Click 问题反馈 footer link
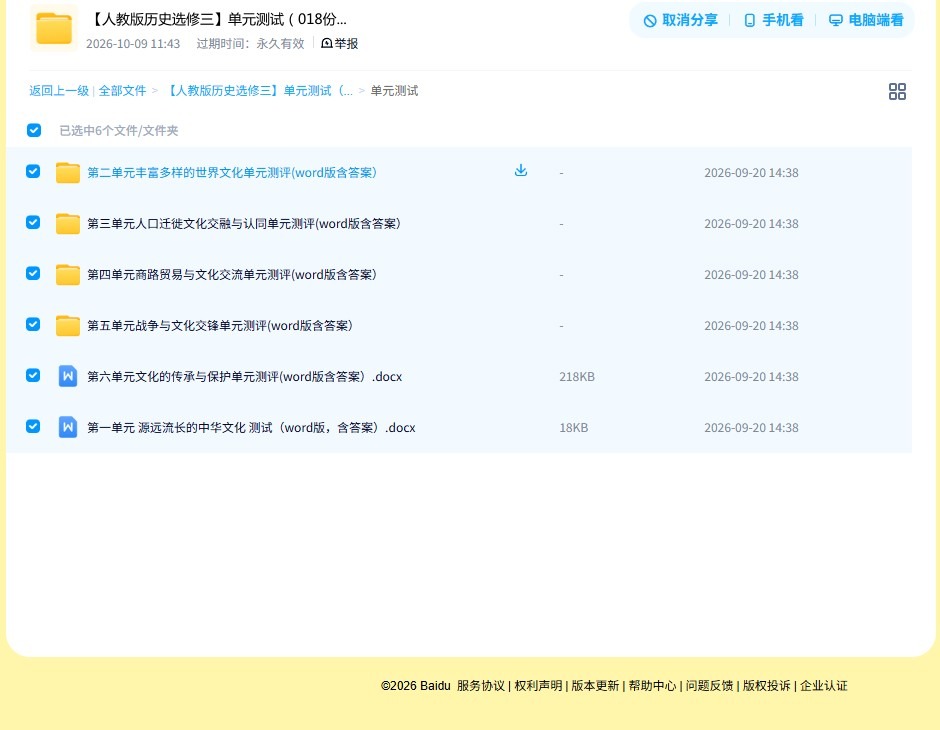 709,686
